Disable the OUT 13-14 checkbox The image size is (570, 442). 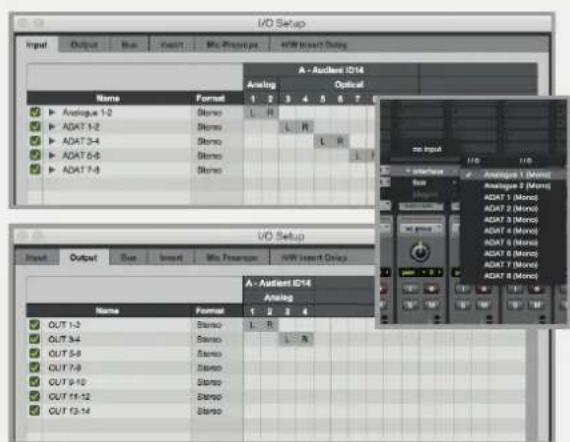click(x=35, y=410)
